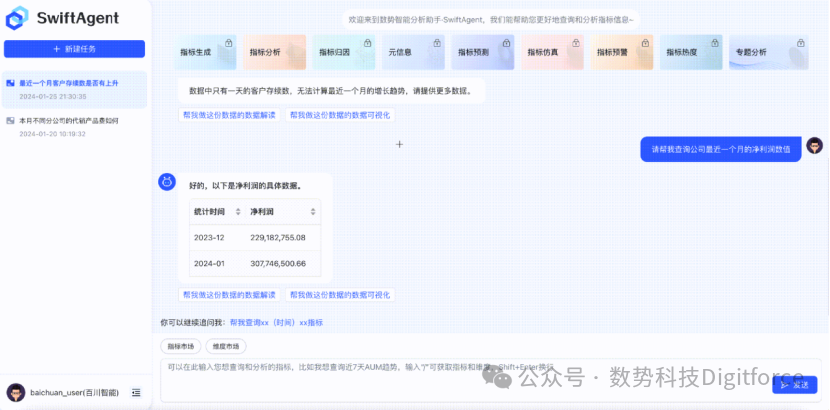Open the task 本月不同分公司的代销产品费如何

[74, 127]
